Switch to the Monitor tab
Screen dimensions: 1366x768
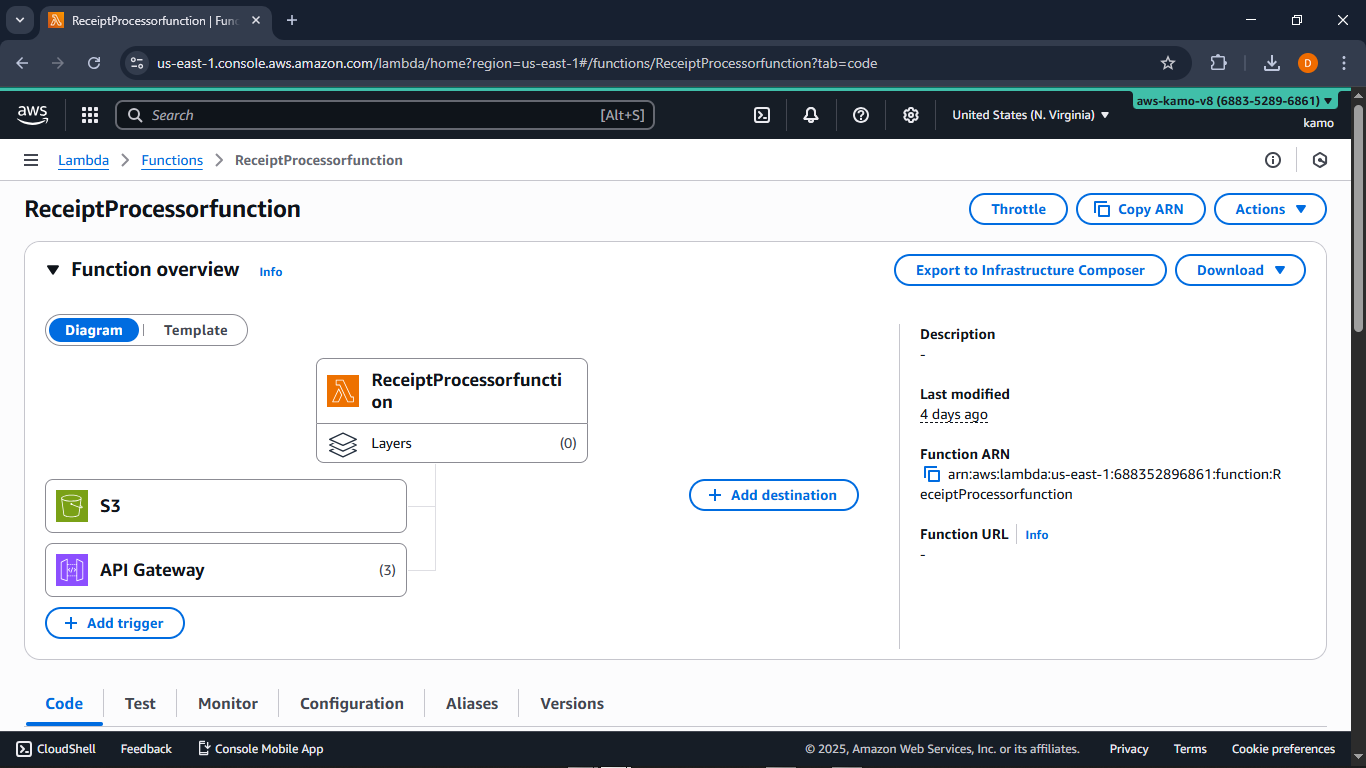pos(227,703)
